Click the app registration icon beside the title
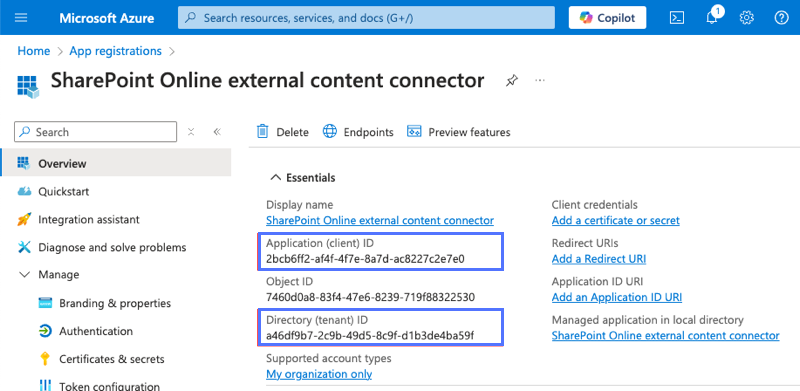The image size is (800, 391). click(28, 86)
